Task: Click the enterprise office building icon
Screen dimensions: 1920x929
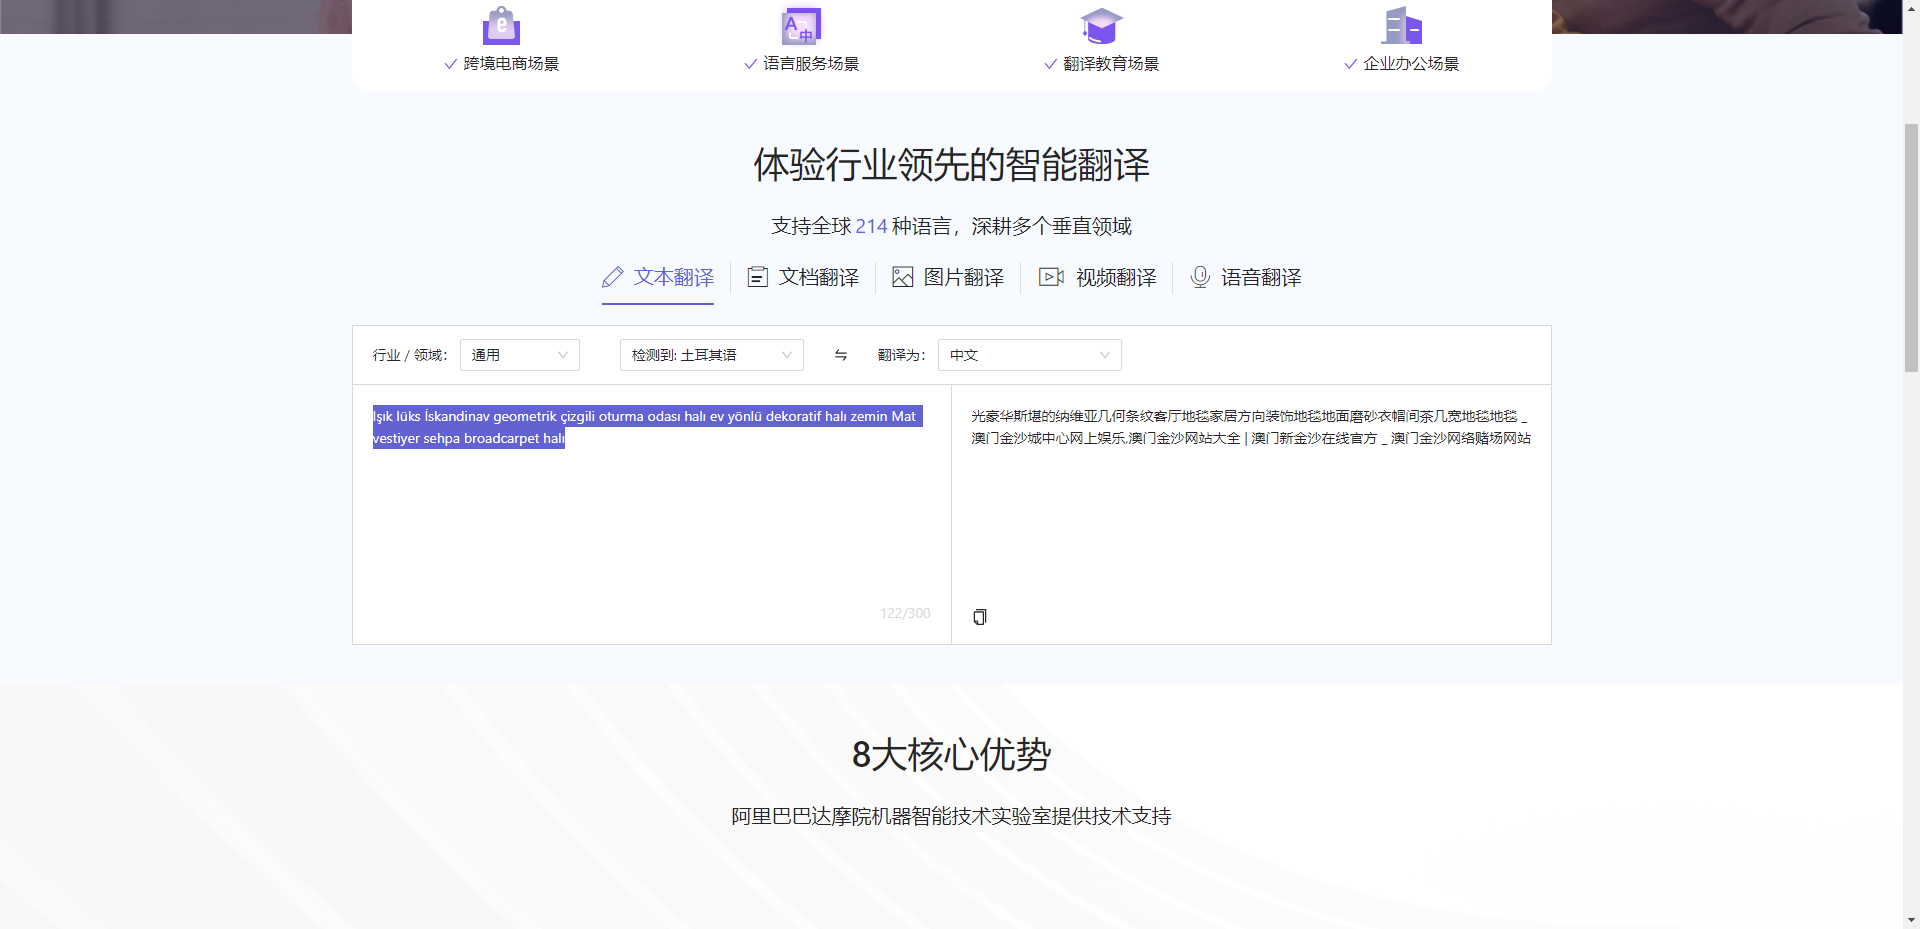Action: click(1401, 25)
